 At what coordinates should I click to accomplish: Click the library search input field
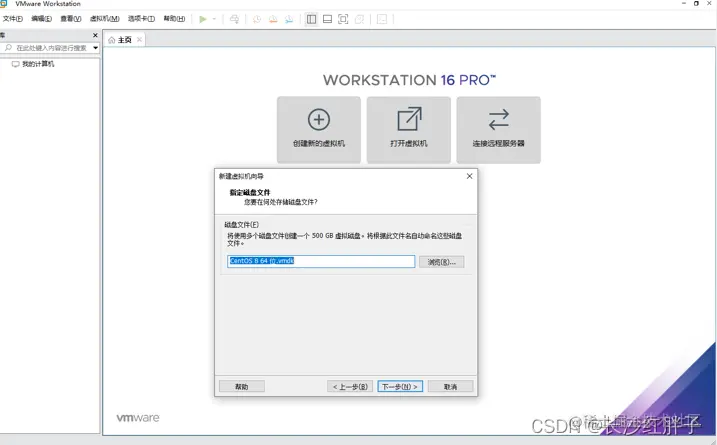point(47,48)
